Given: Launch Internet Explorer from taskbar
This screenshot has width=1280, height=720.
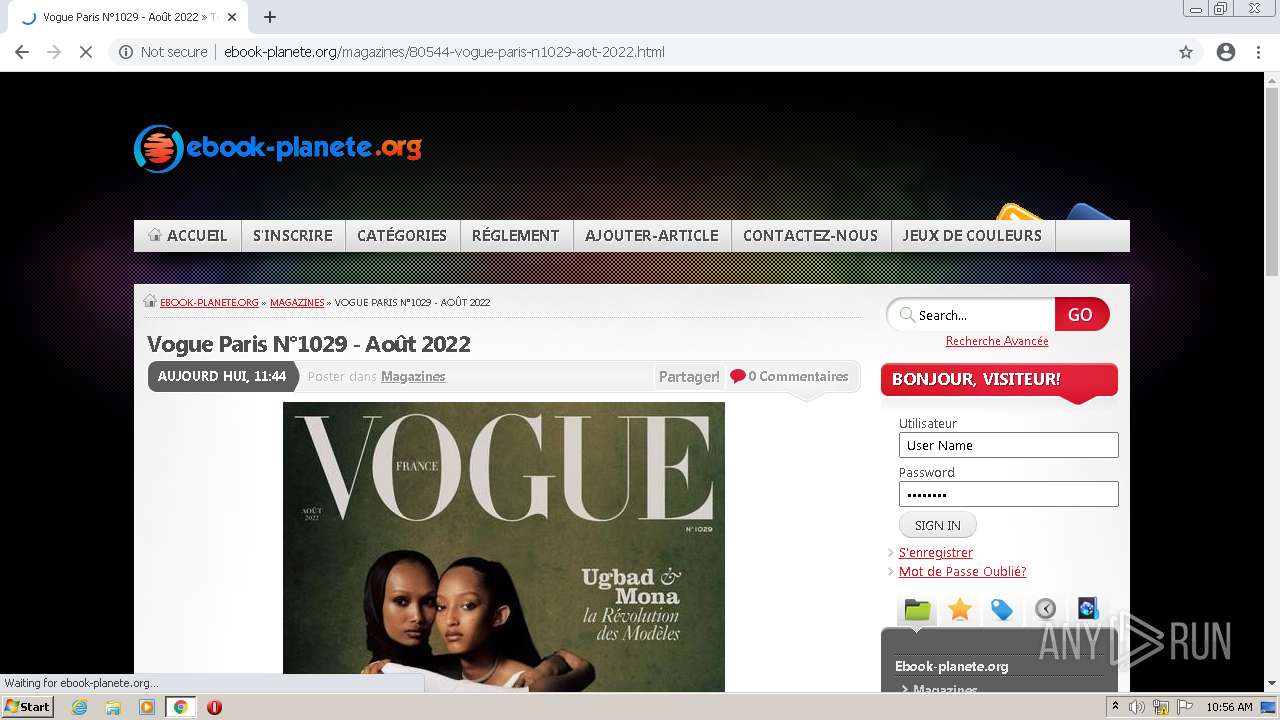Looking at the screenshot, I should (79, 707).
